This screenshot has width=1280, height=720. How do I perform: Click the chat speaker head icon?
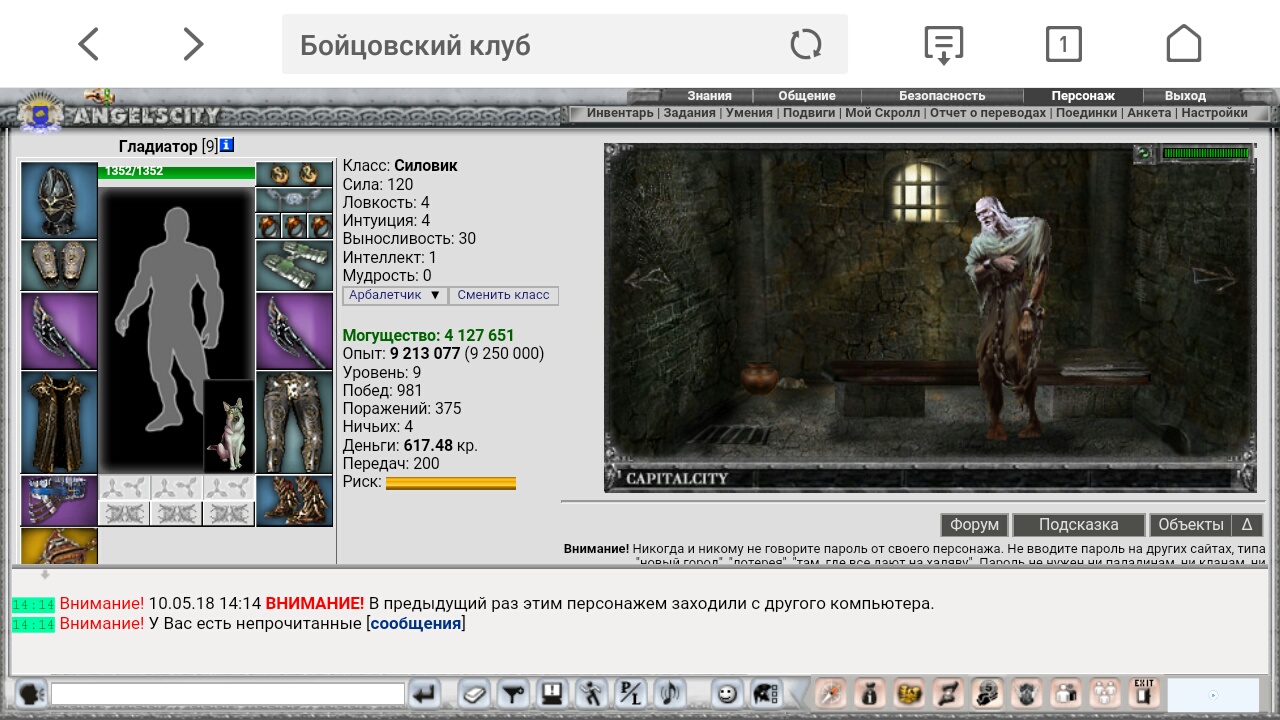pyautogui.click(x=30, y=693)
